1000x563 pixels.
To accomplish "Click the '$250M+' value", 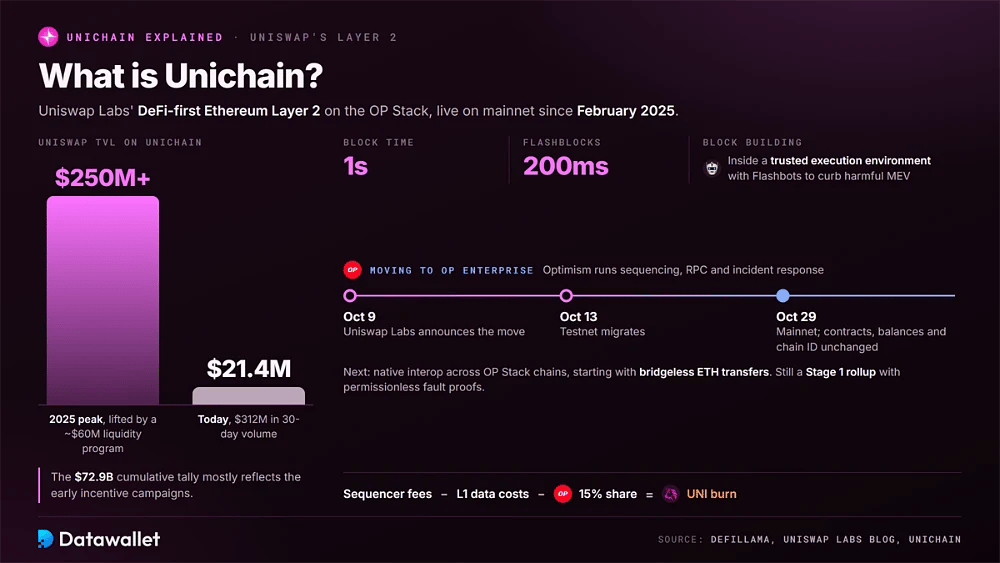I will 103,177.
